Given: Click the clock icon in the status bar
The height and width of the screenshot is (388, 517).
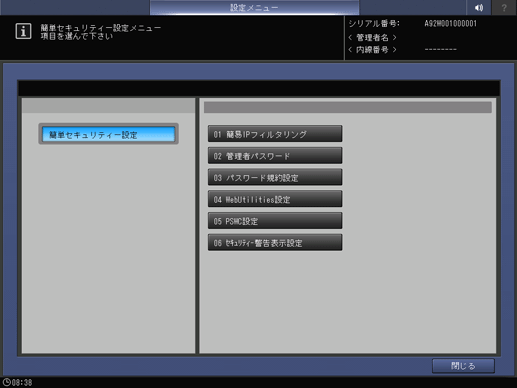Looking at the screenshot, I should point(6,382).
